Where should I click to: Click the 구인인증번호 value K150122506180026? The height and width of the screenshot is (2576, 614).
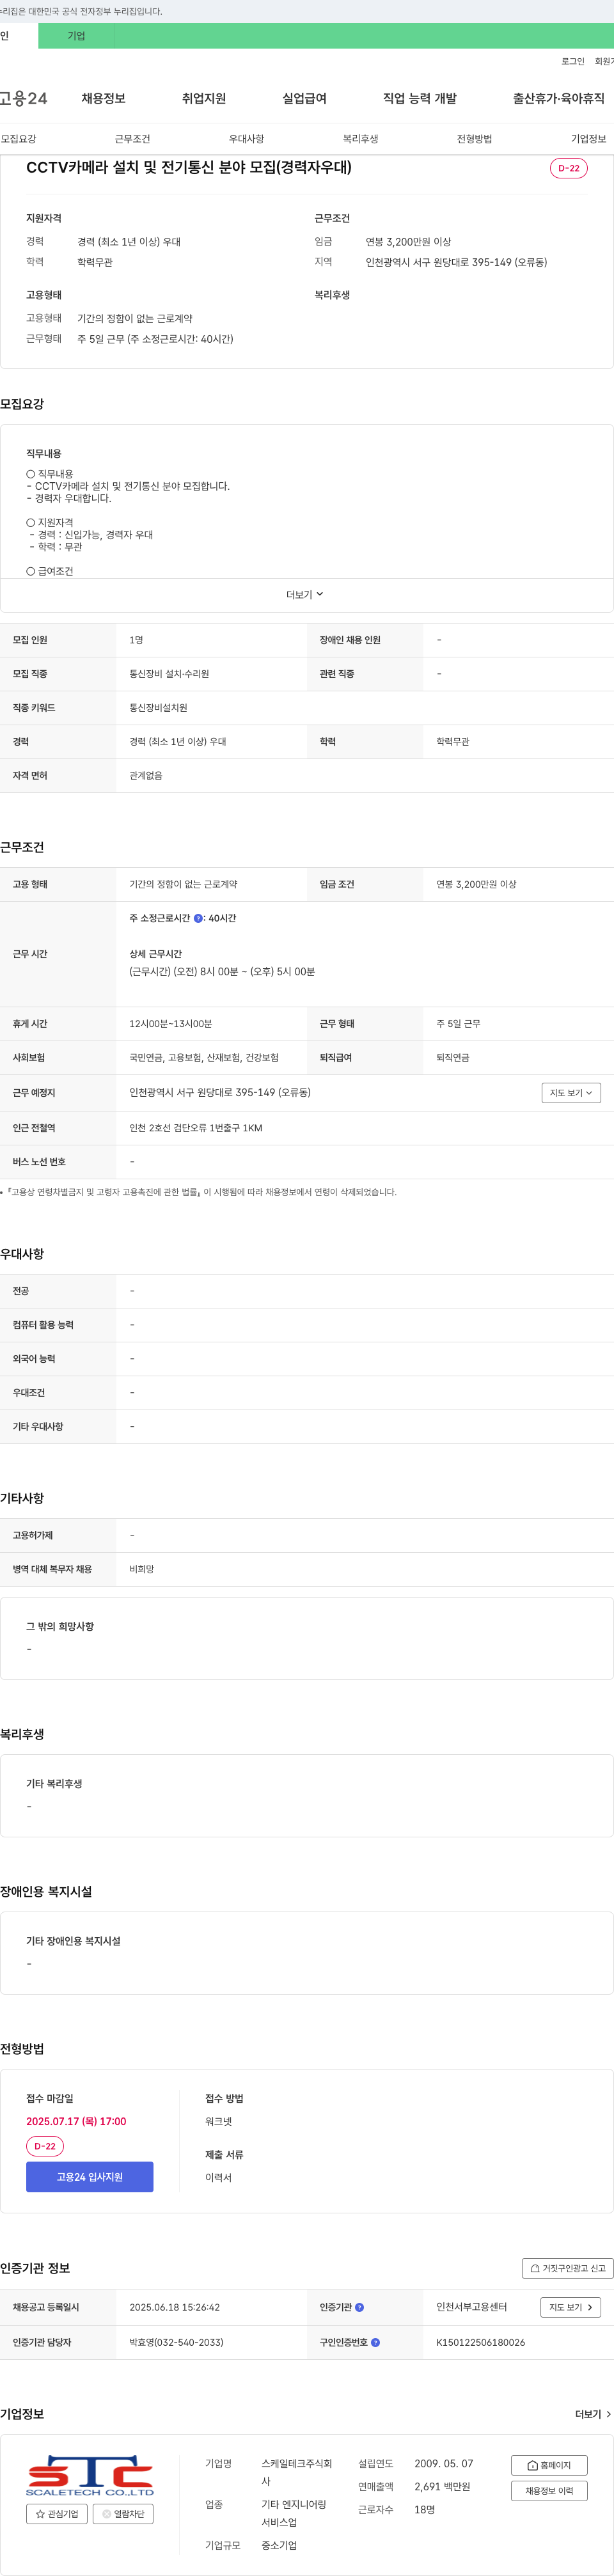480,2342
